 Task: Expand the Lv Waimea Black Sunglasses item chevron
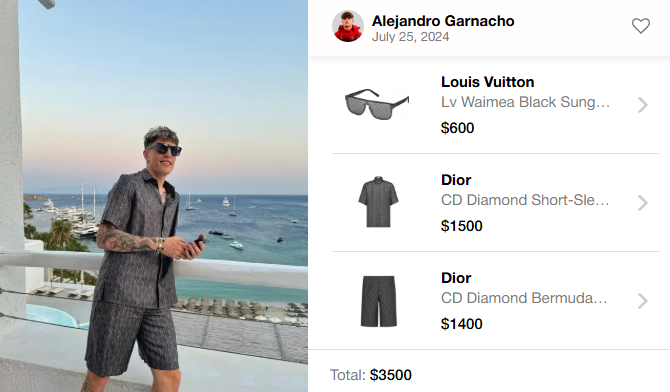click(643, 105)
